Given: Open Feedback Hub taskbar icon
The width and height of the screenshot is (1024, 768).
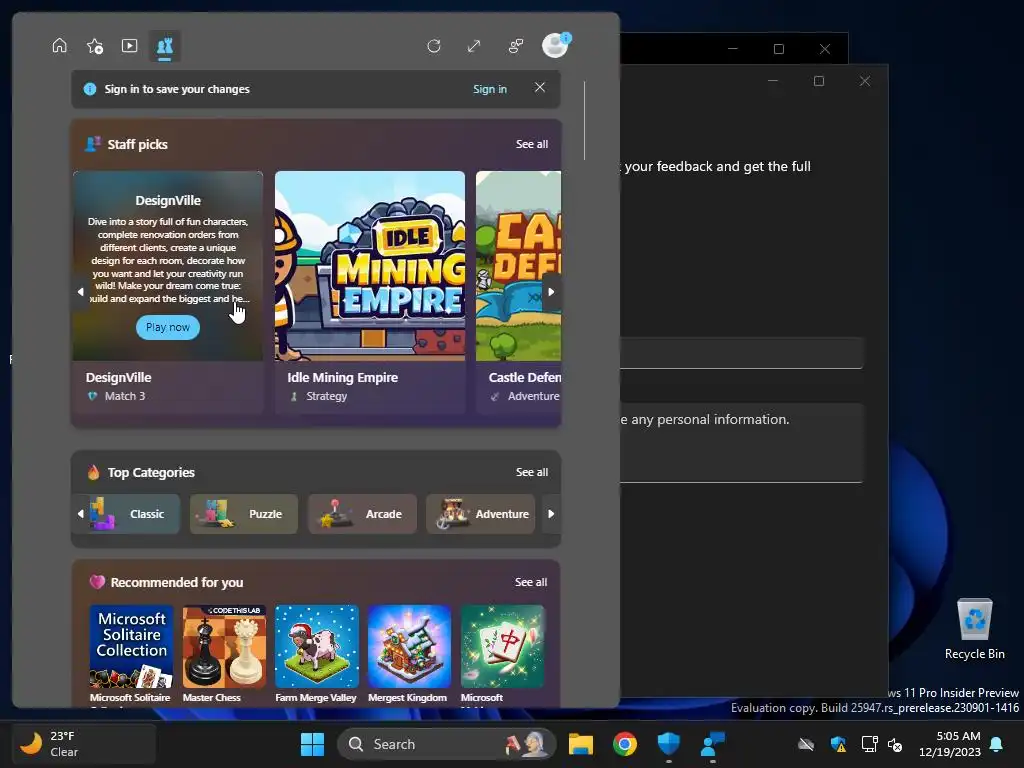Looking at the screenshot, I should pyautogui.click(x=712, y=744).
